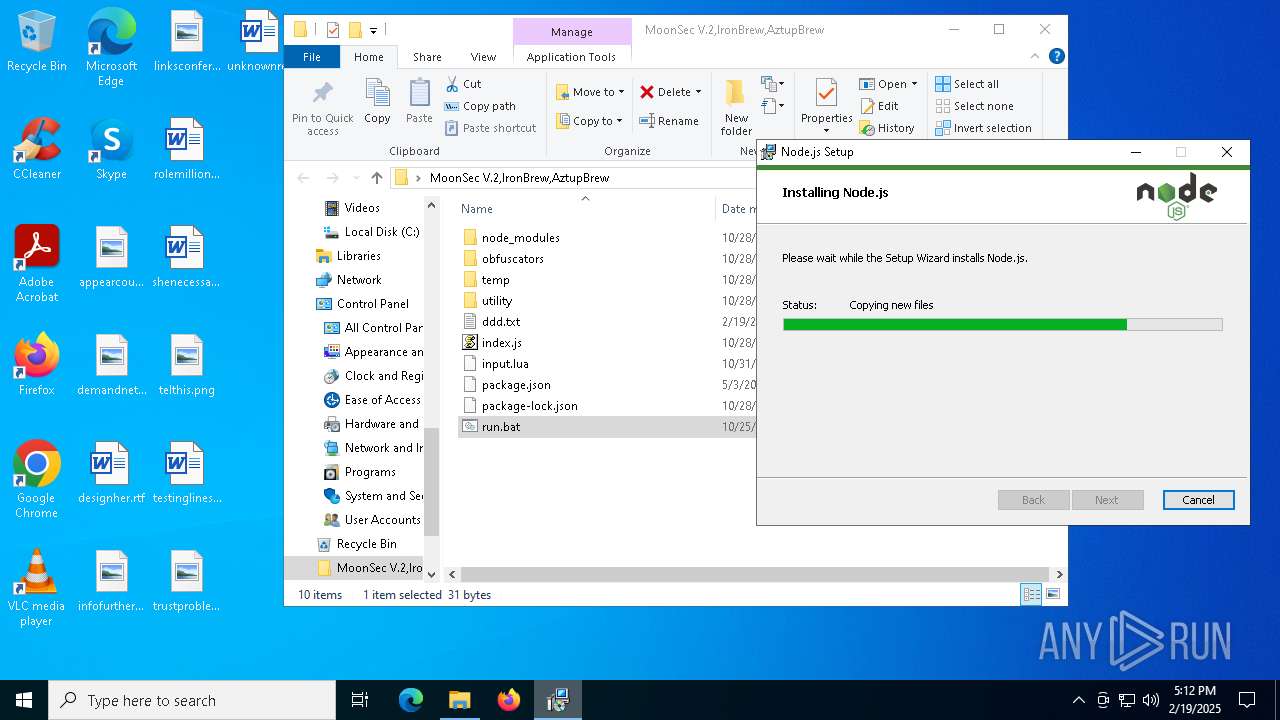Select the index.js file
The width and height of the screenshot is (1280, 720).
point(501,342)
